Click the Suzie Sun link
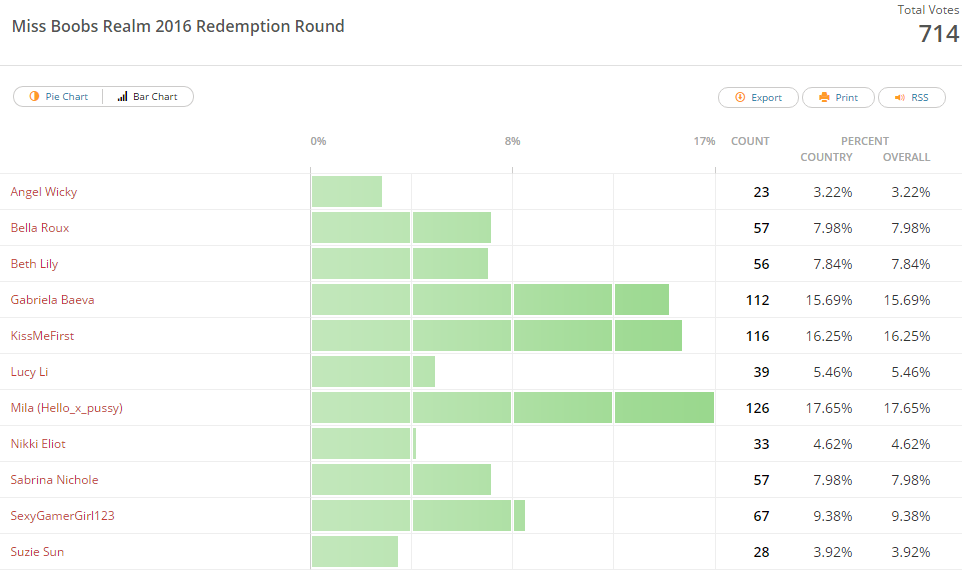This screenshot has width=962, height=581. (x=38, y=552)
